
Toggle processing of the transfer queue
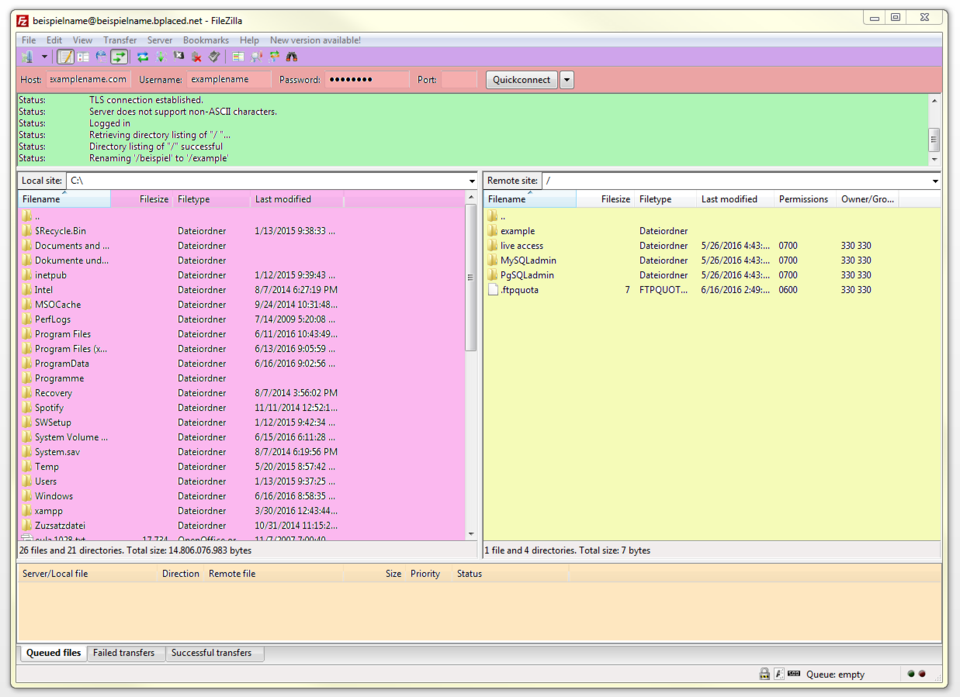161,57
